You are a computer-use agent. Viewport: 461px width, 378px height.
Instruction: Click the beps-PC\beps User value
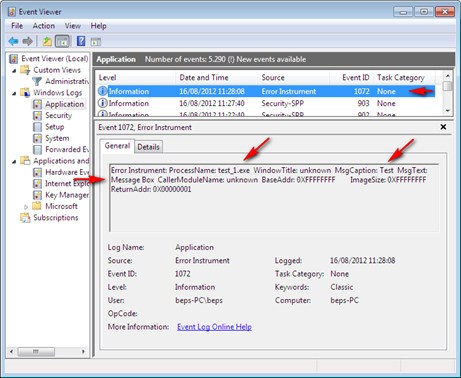tap(199, 300)
